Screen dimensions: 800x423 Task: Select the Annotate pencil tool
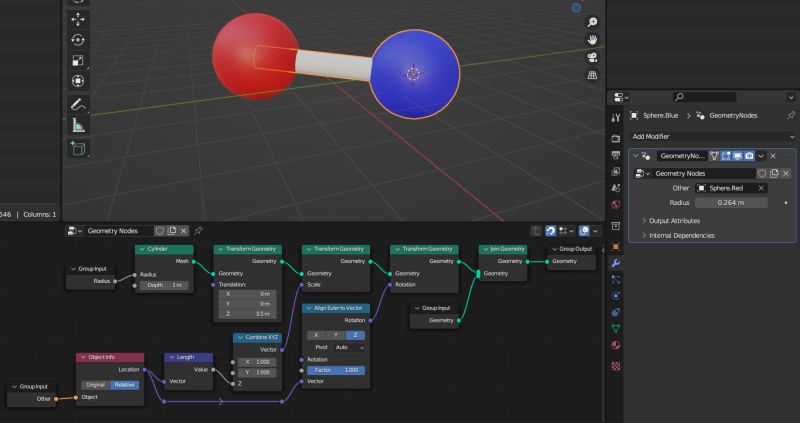pos(78,105)
